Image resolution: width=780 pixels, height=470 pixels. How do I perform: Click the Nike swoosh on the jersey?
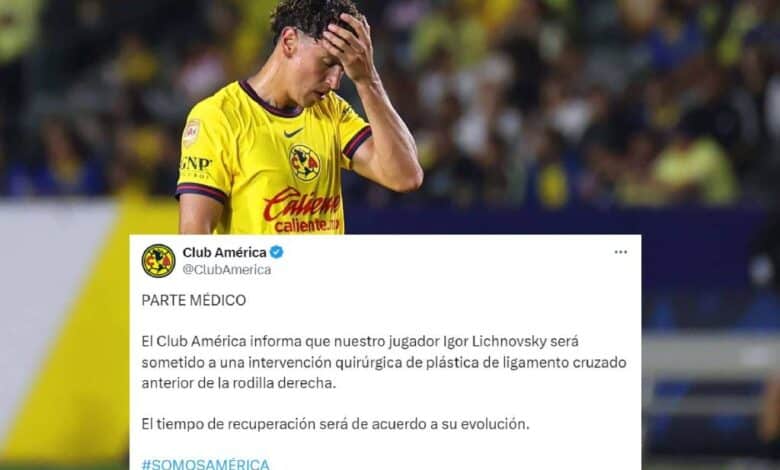tap(293, 133)
